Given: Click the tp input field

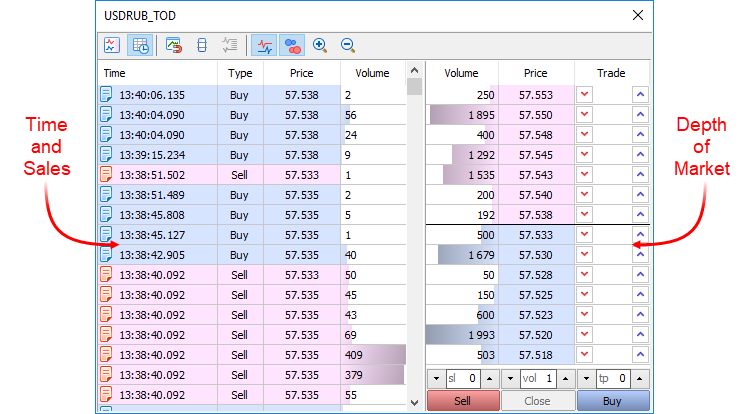Looking at the screenshot, I should point(613,379).
